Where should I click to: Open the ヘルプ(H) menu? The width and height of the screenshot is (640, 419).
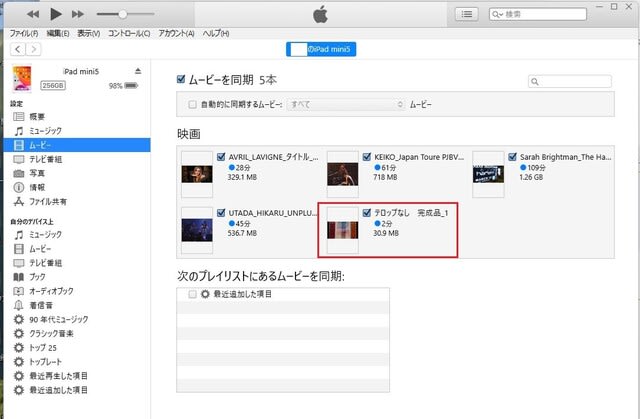click(x=216, y=33)
